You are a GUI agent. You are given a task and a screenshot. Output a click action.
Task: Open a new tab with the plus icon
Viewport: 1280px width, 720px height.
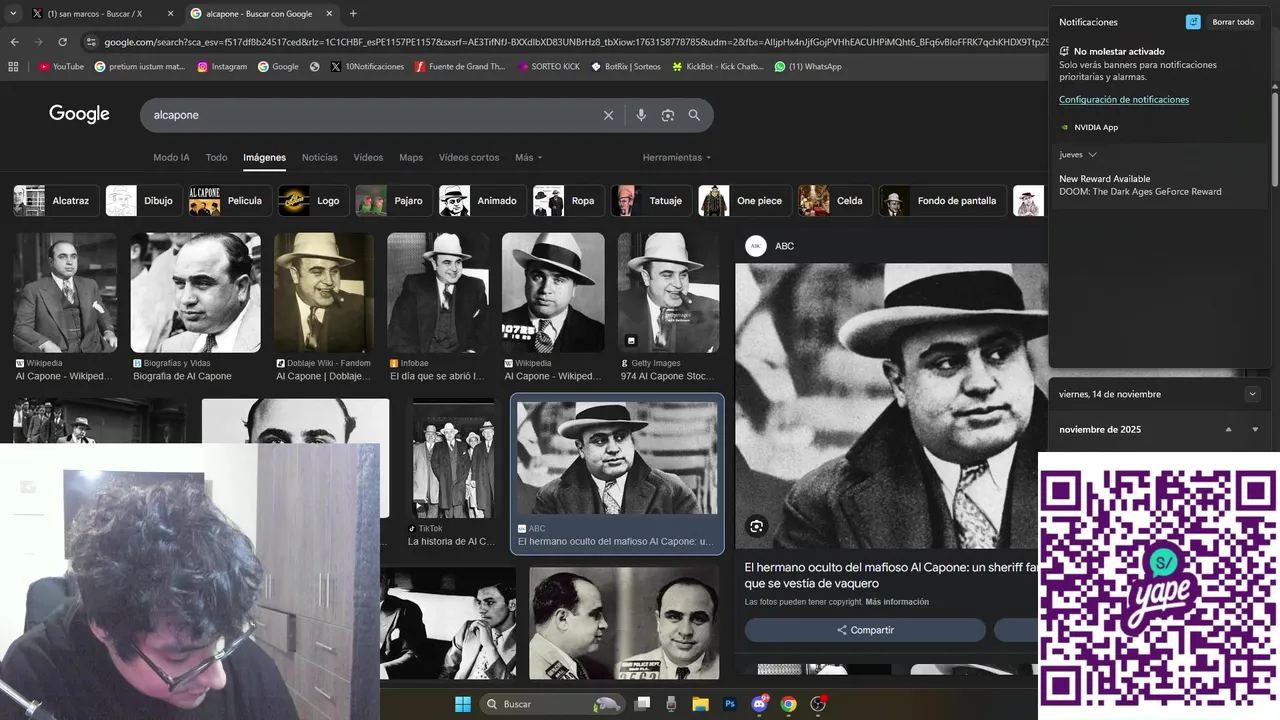click(x=353, y=14)
